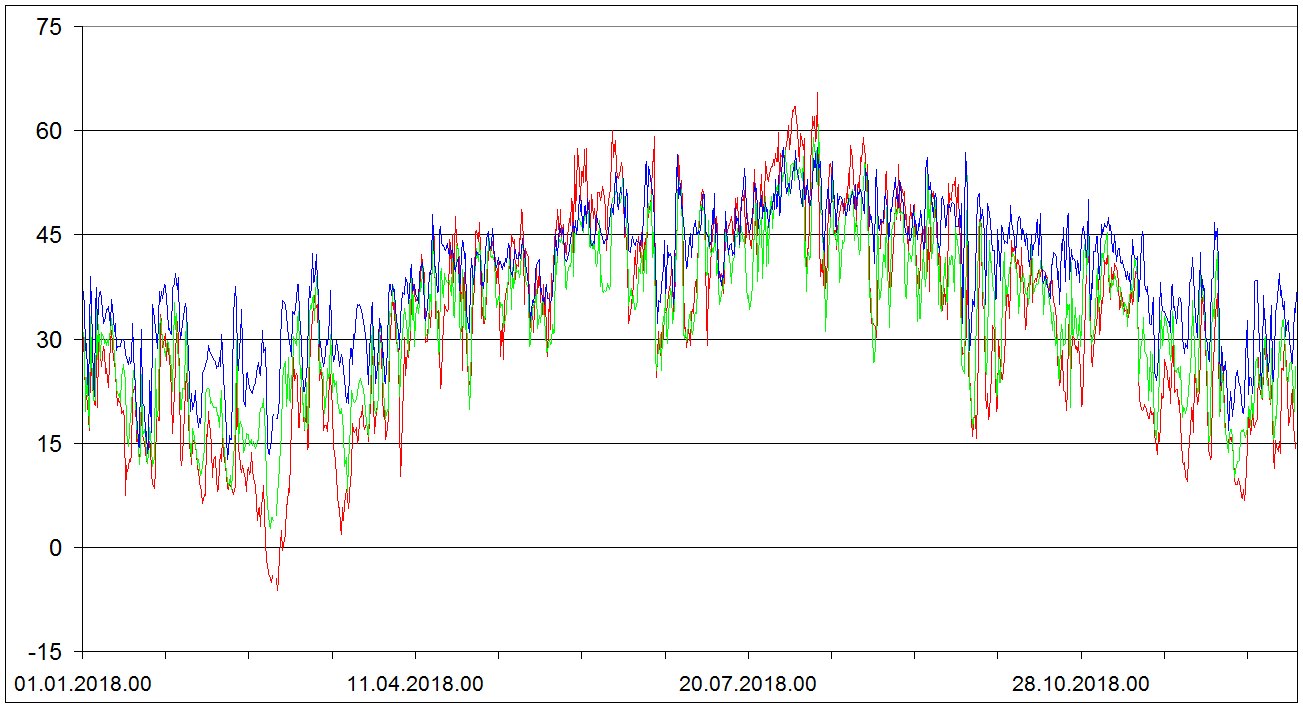Viewport: 1303px width, 707px height.
Task: Select the green line's lowest point near zero
Action: click(270, 528)
